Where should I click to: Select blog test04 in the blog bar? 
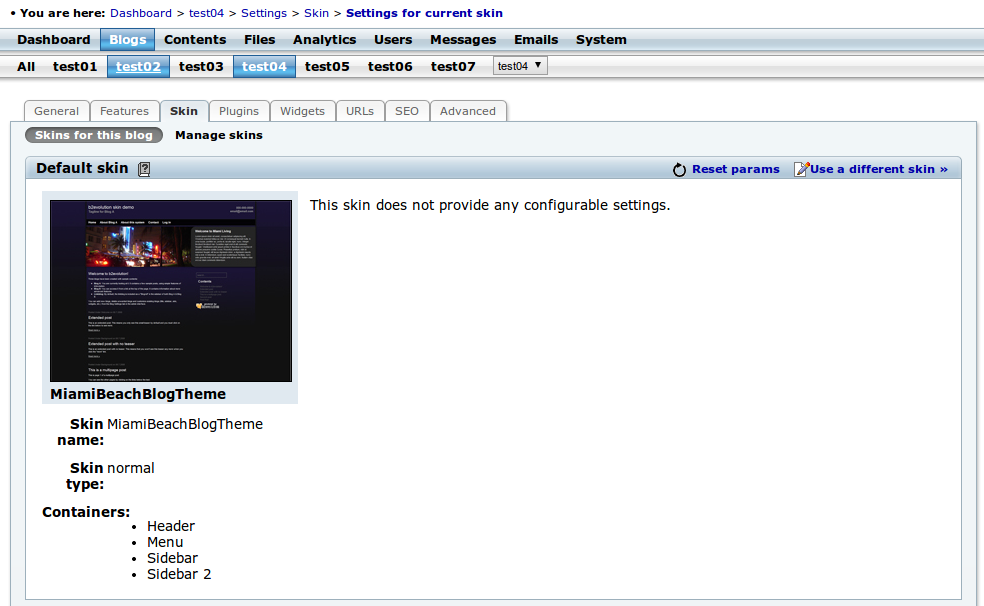click(264, 66)
